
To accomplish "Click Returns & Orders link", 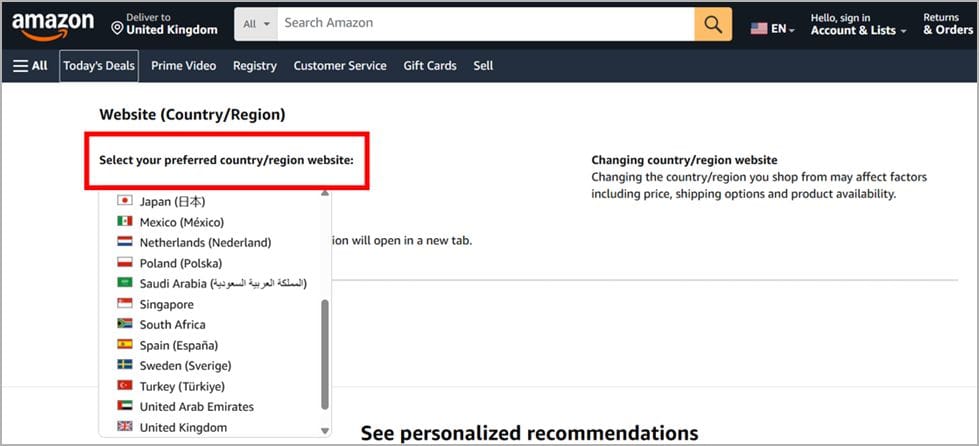I will [947, 25].
